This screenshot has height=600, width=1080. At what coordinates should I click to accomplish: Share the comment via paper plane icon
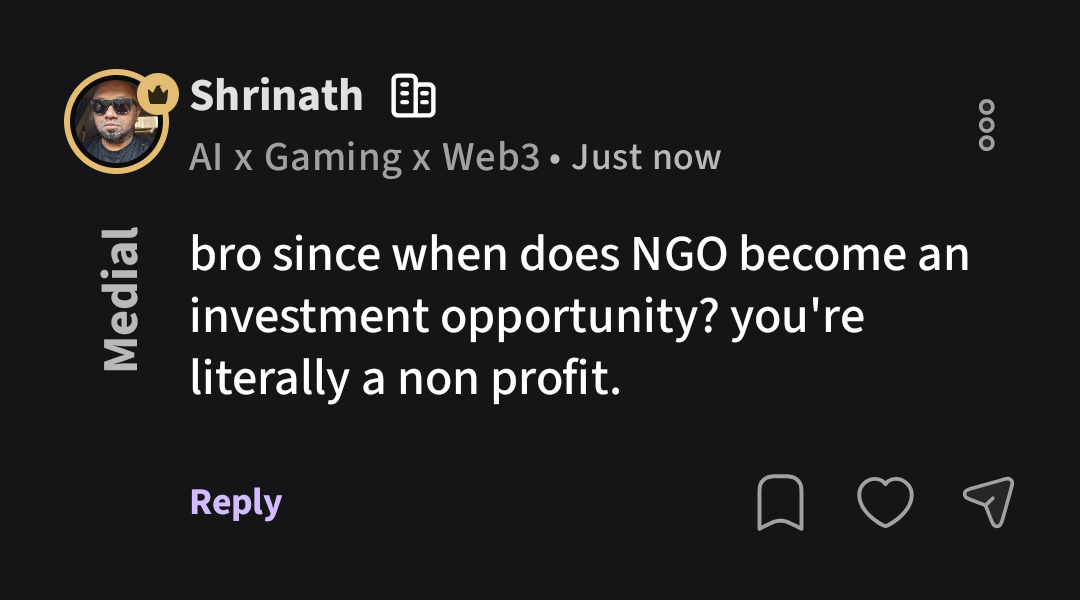(x=989, y=501)
